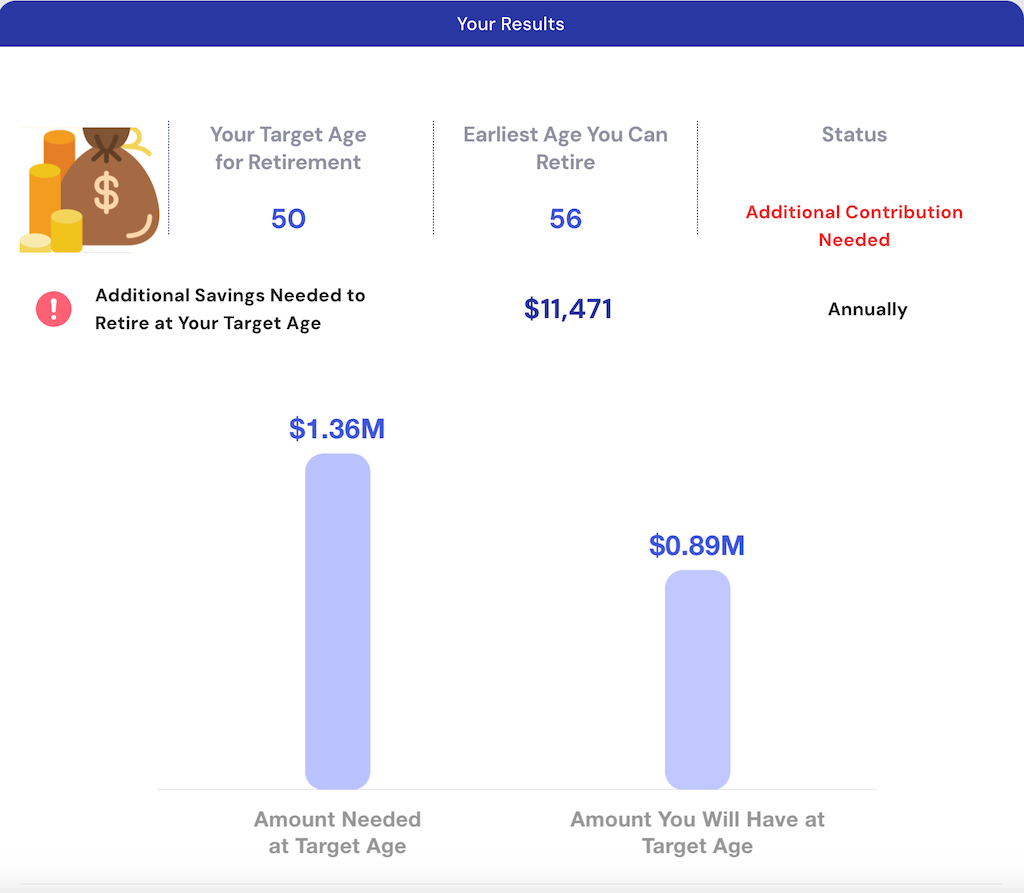Viewport: 1024px width, 893px height.
Task: Click the dollar sign on the money bag
Action: click(108, 193)
